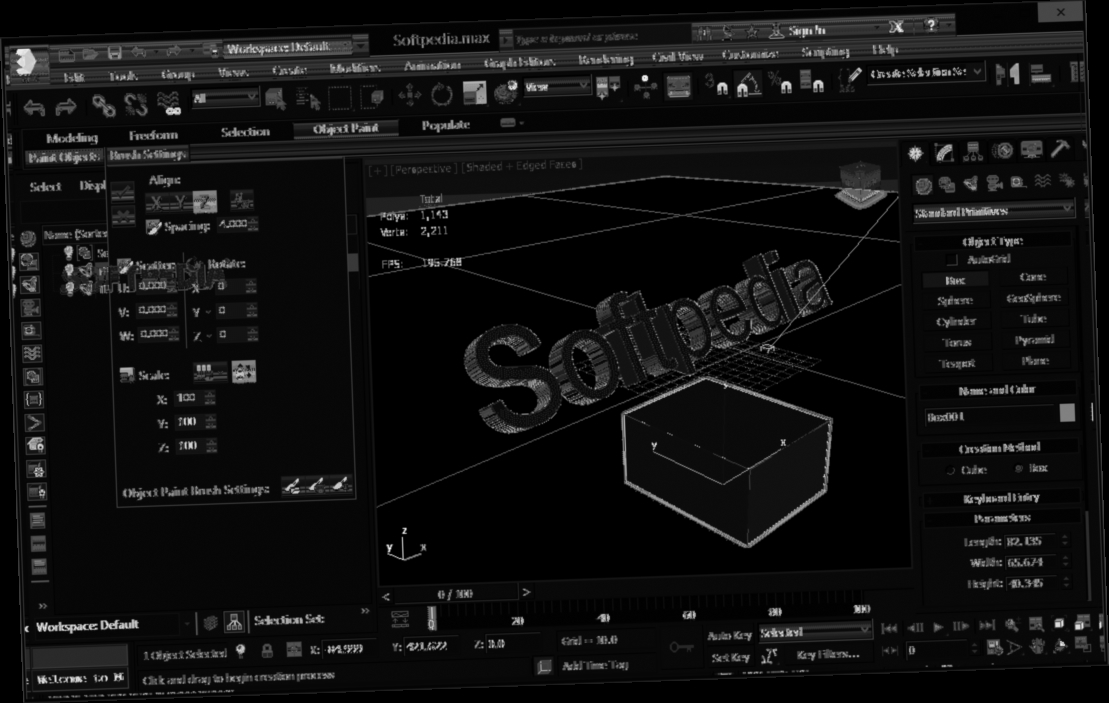Toggle the selection lock padlock icon
This screenshot has width=1109, height=703.
267,651
